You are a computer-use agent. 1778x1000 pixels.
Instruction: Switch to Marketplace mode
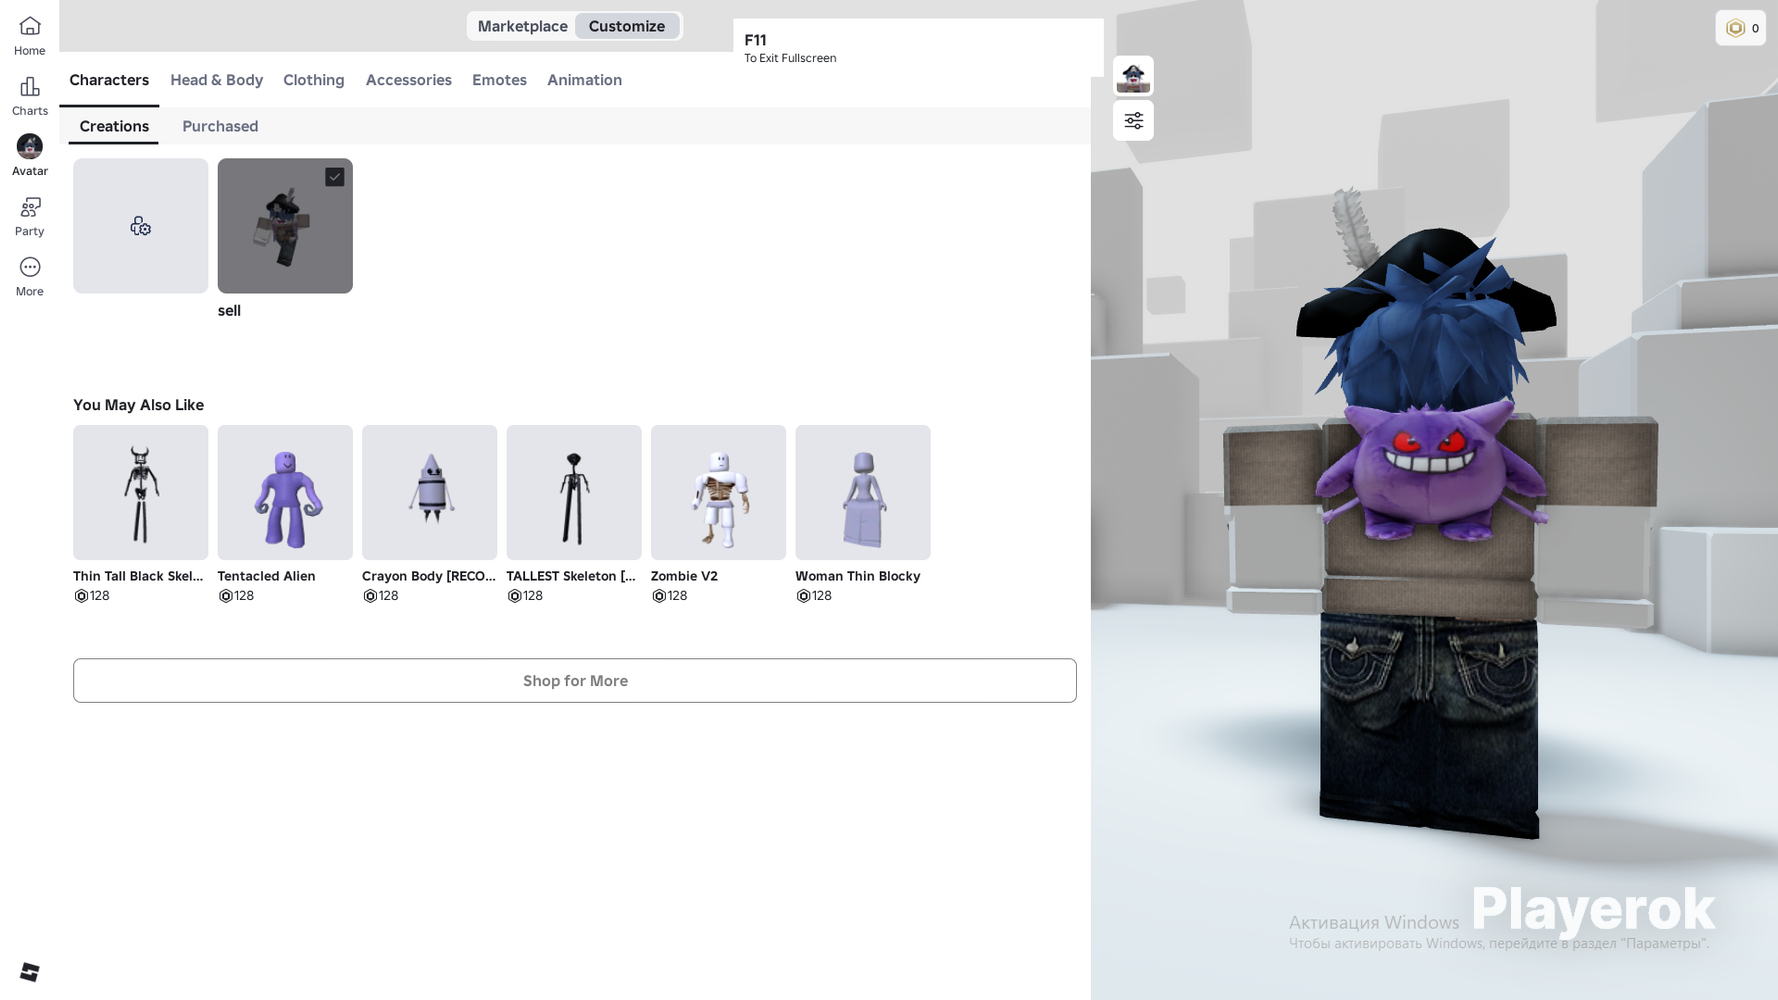pyautogui.click(x=522, y=26)
